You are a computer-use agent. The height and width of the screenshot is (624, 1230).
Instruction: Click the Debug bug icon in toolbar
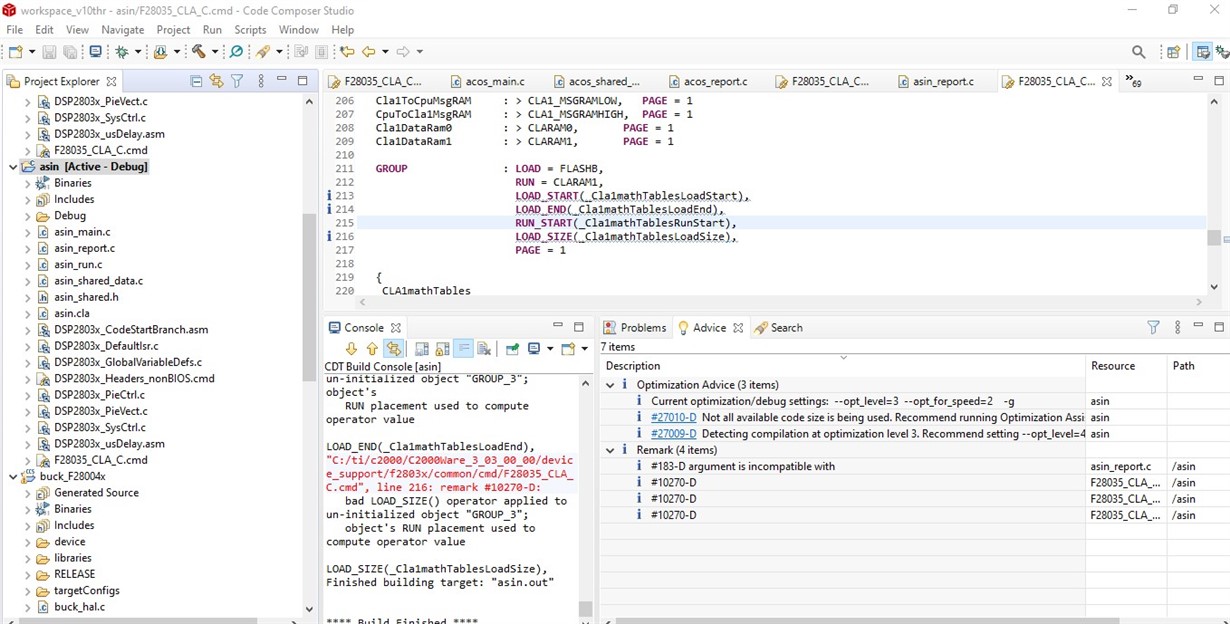point(122,52)
